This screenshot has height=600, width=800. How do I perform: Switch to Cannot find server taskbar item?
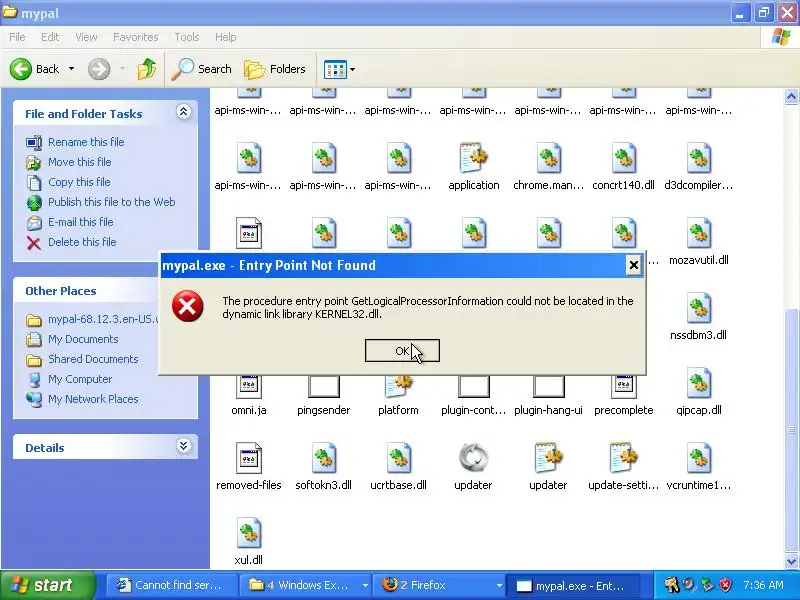point(172,585)
